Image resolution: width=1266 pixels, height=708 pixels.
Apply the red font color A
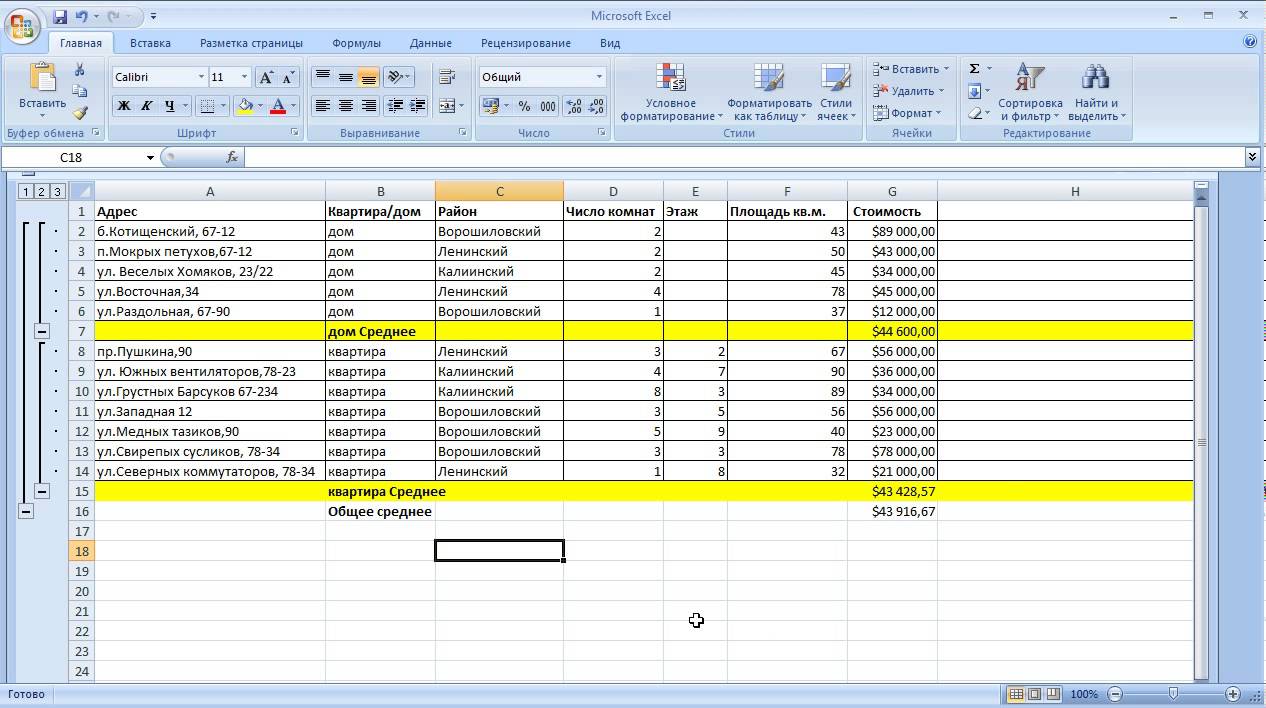[x=279, y=106]
